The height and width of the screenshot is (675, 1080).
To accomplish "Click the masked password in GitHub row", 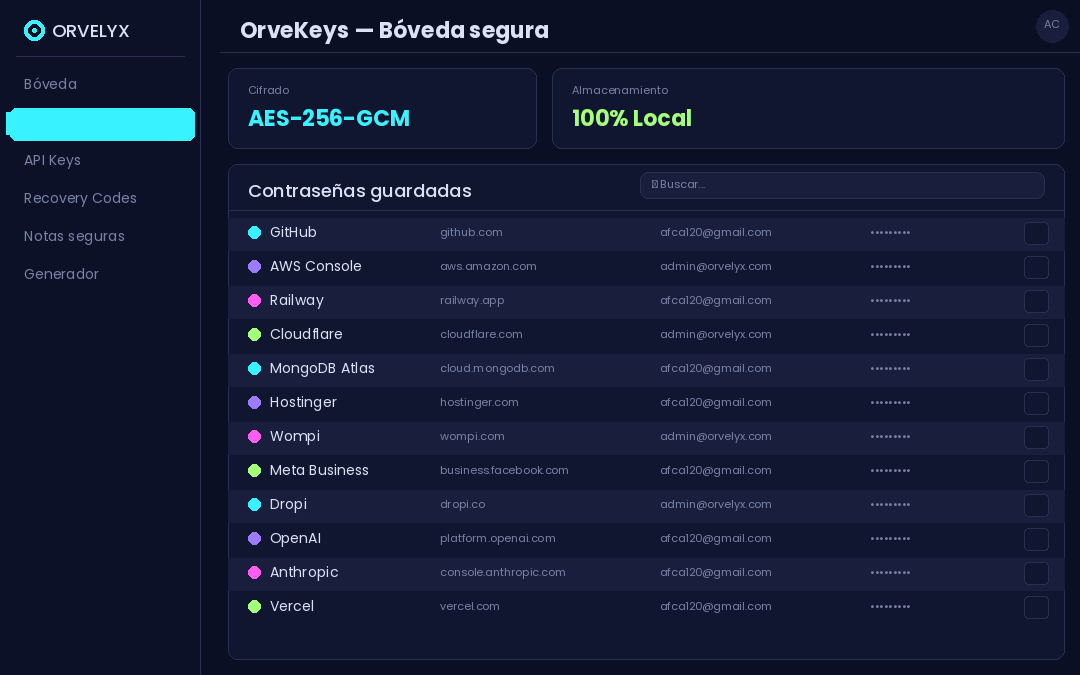I will point(890,233).
